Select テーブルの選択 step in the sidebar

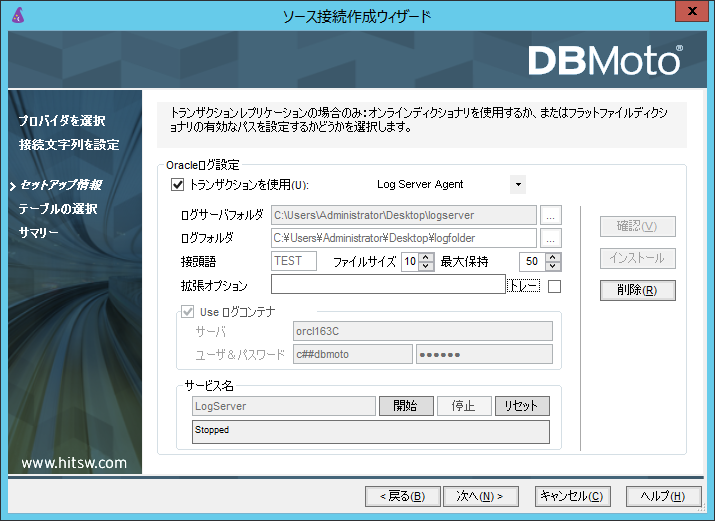point(58,209)
